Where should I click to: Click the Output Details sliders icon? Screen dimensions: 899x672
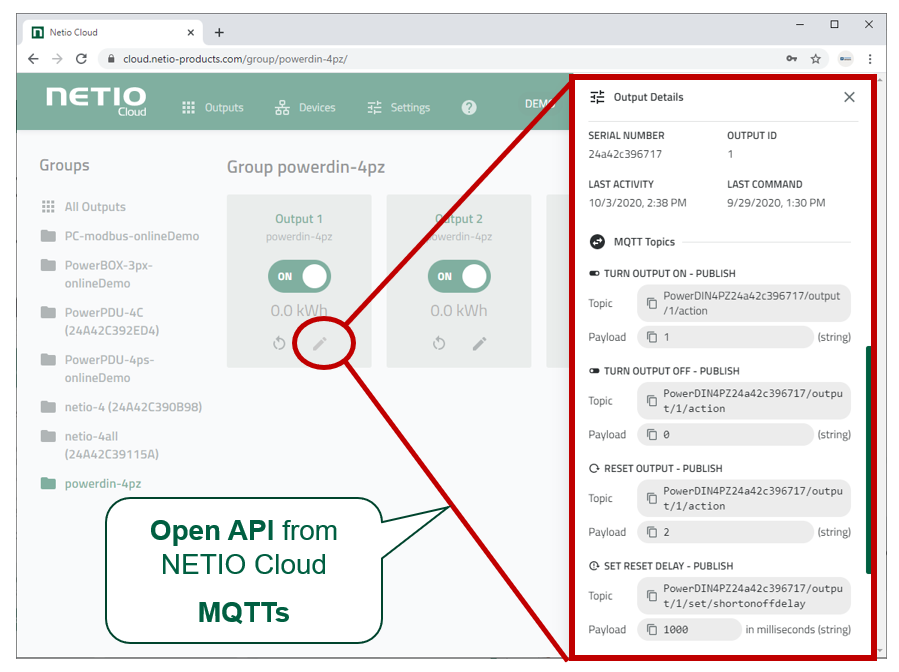[597, 97]
